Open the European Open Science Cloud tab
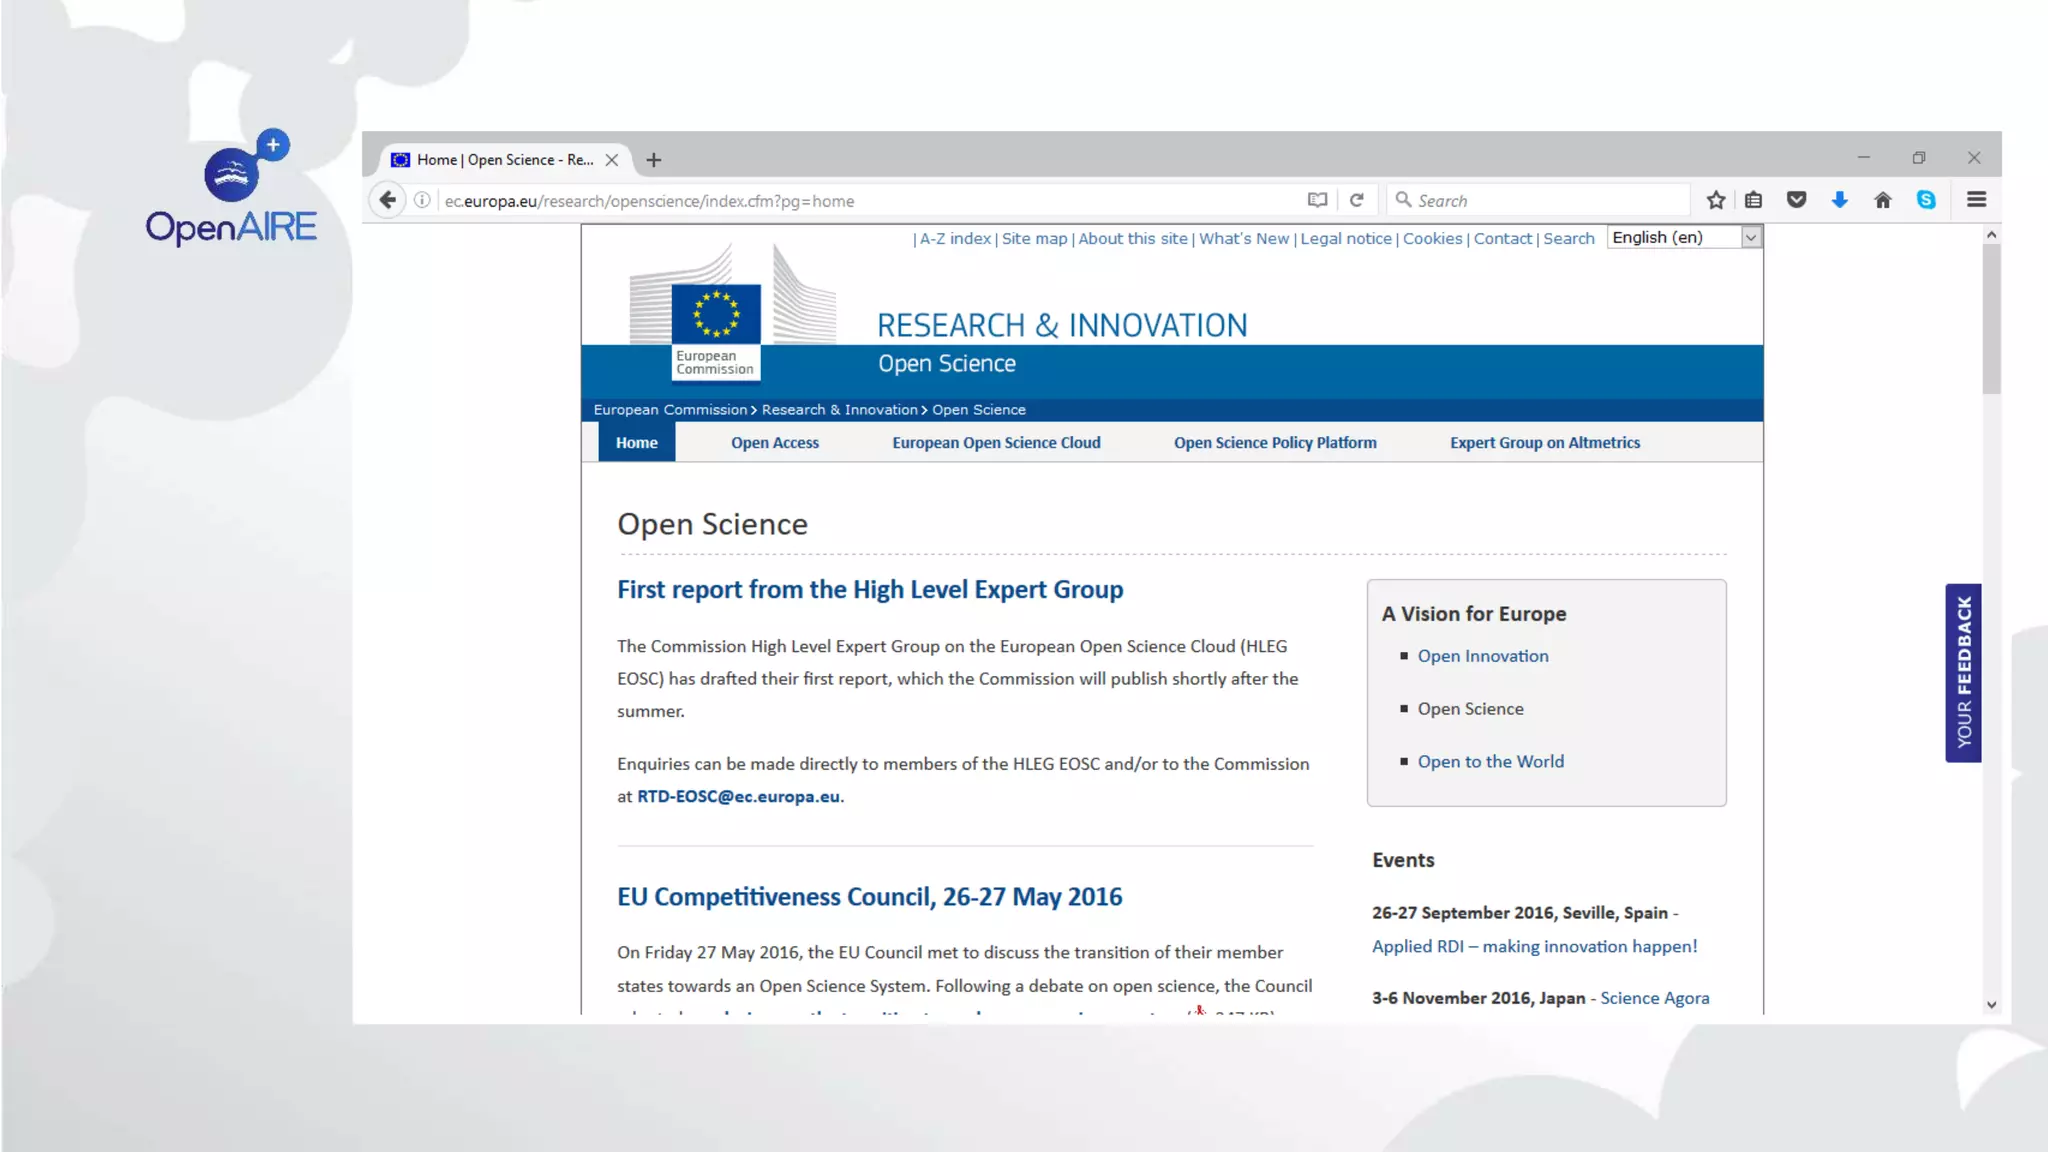 [x=996, y=442]
